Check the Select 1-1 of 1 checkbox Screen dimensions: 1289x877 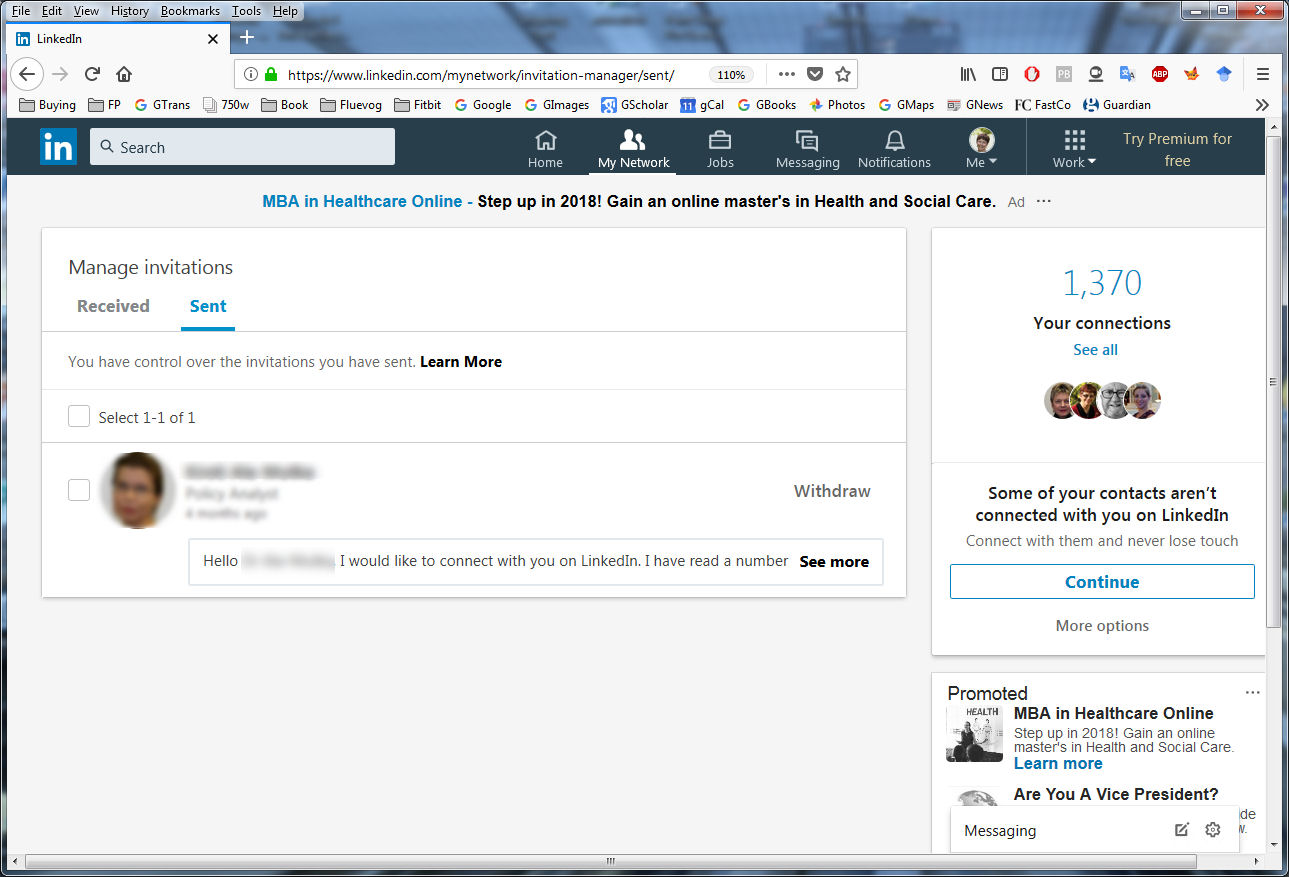[79, 416]
